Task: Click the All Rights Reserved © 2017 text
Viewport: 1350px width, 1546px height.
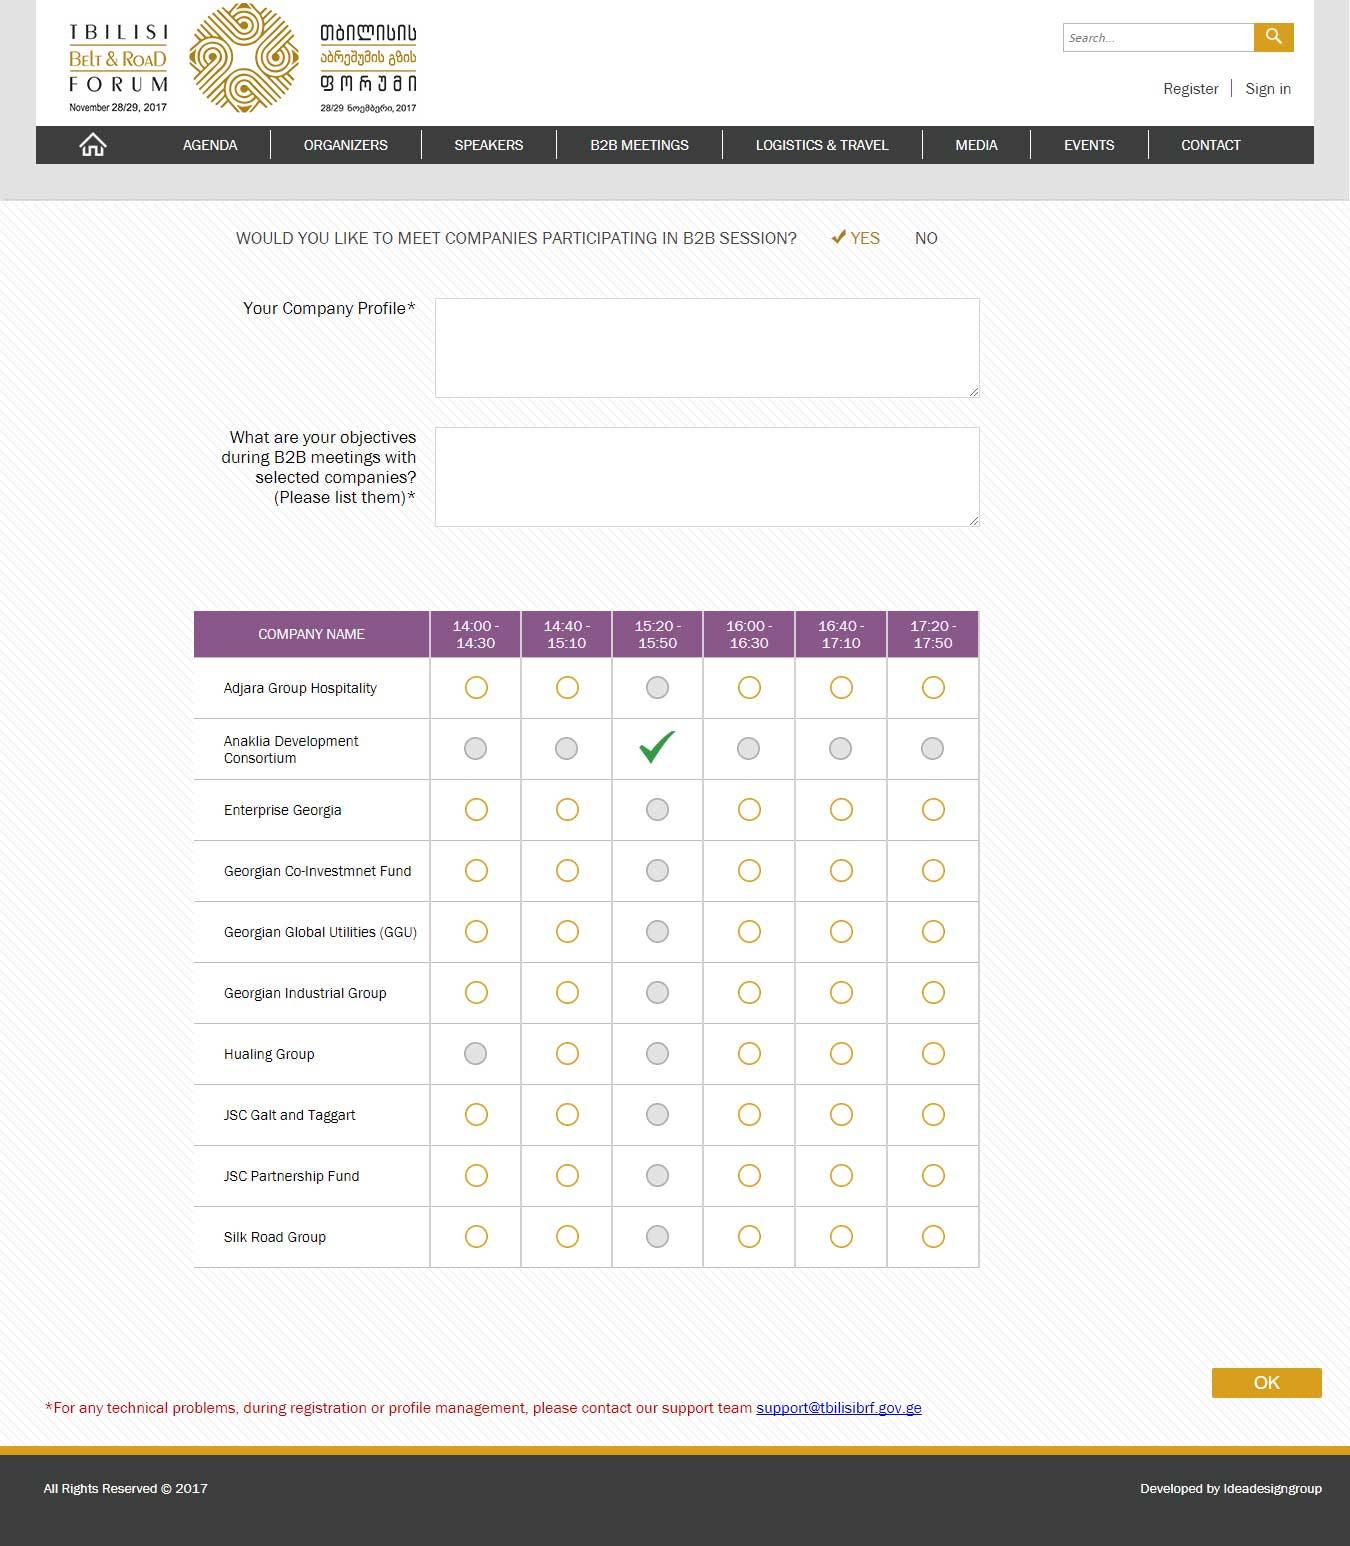Action: [126, 1488]
